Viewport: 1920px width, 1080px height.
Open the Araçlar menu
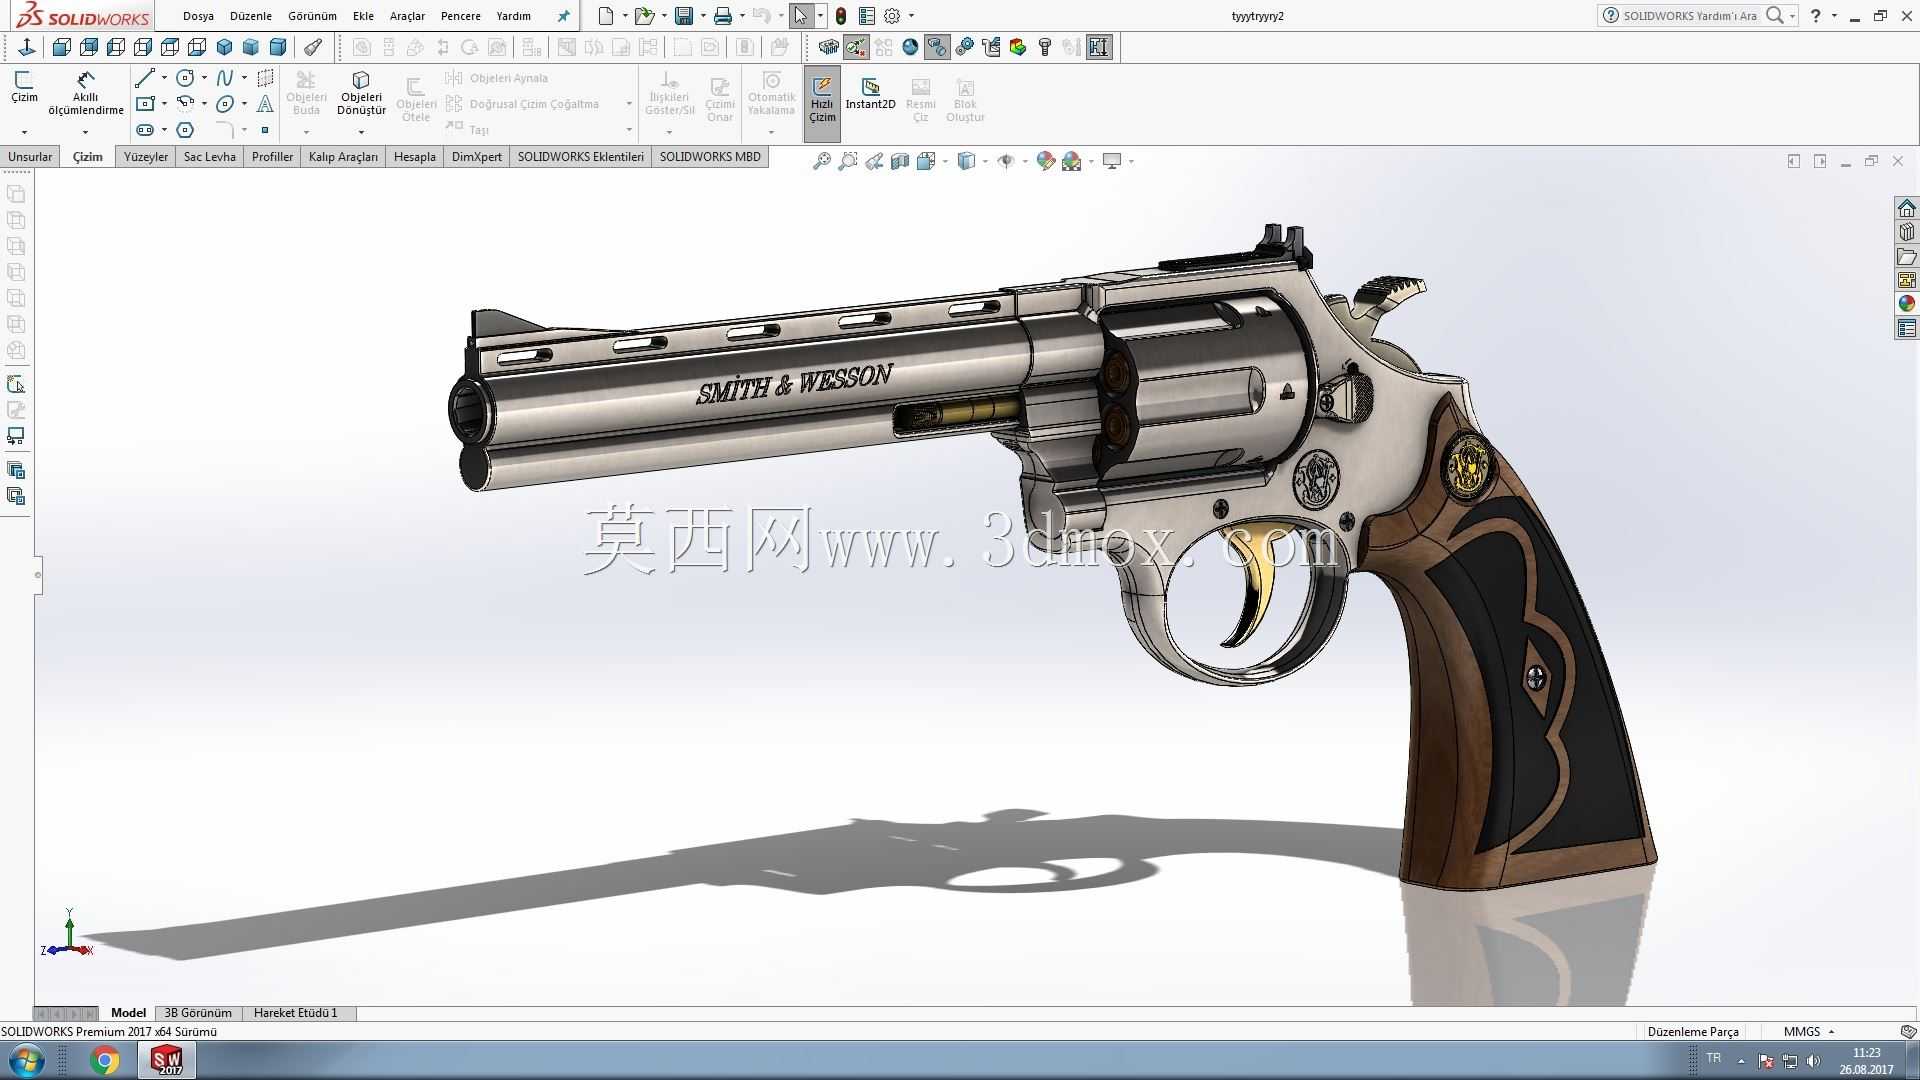pos(407,16)
